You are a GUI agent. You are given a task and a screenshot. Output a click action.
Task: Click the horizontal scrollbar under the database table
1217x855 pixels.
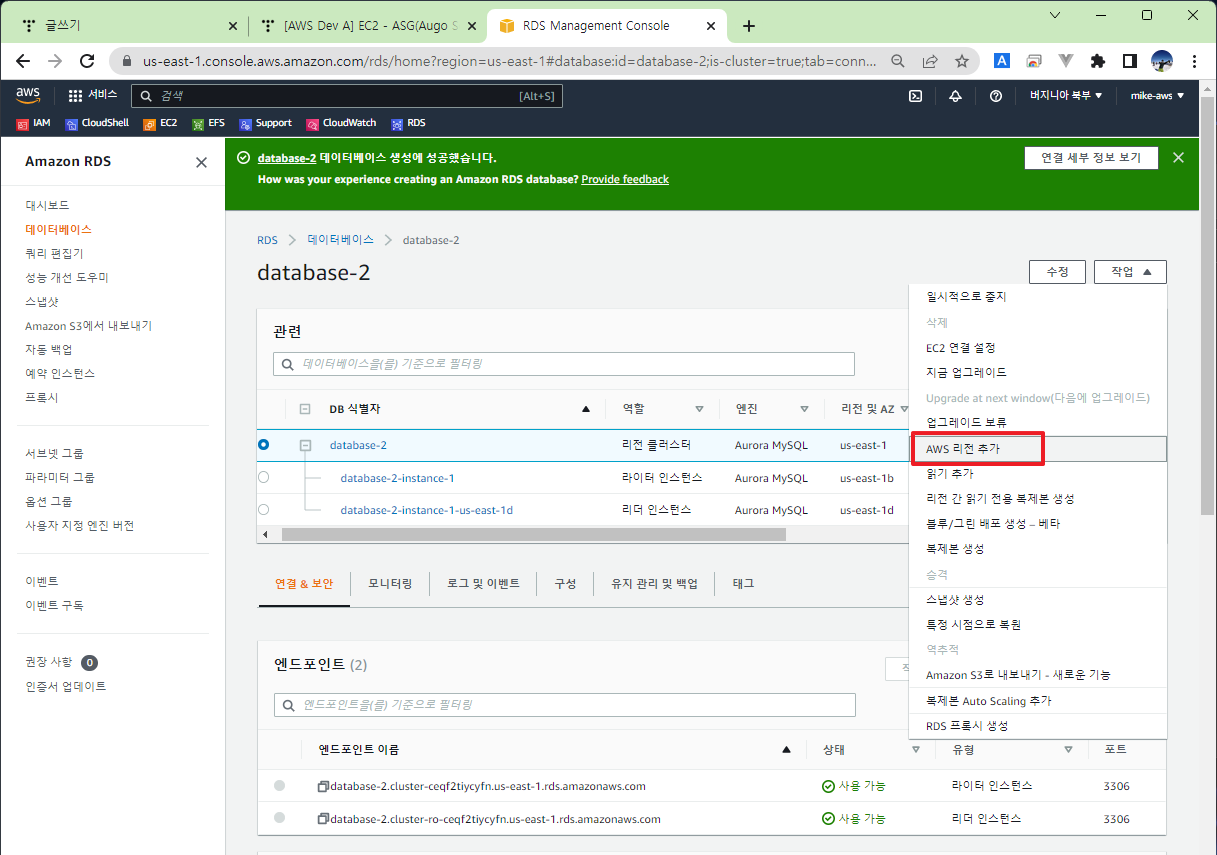click(x=534, y=534)
